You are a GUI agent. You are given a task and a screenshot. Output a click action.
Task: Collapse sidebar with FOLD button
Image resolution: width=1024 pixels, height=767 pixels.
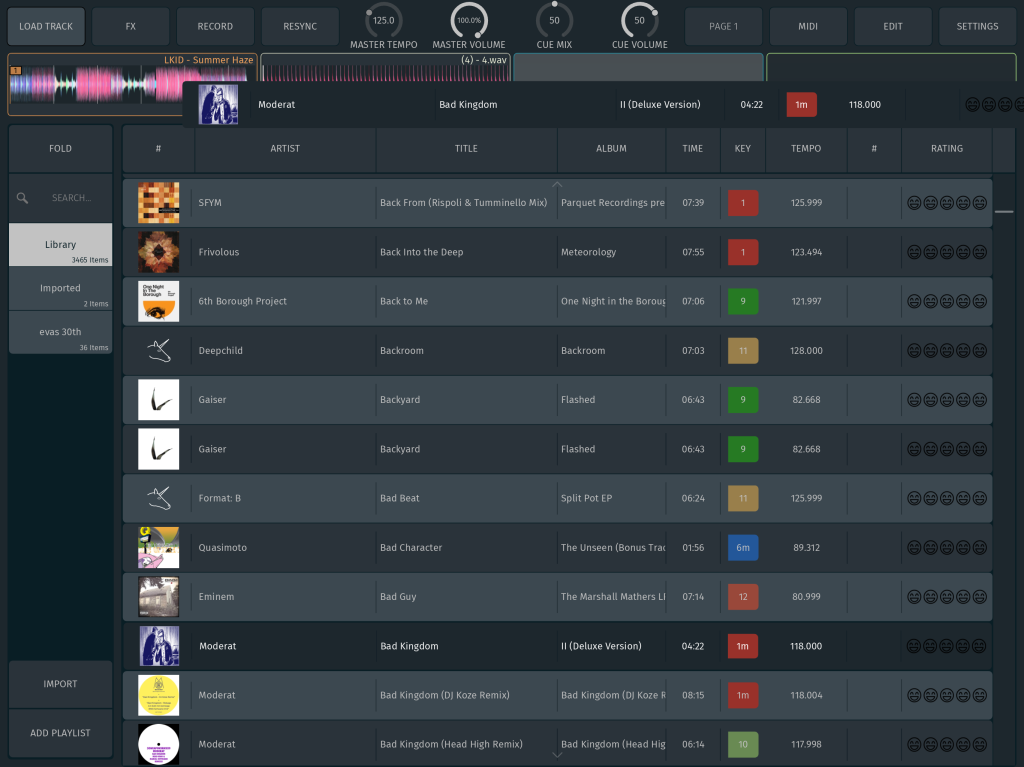coord(60,149)
